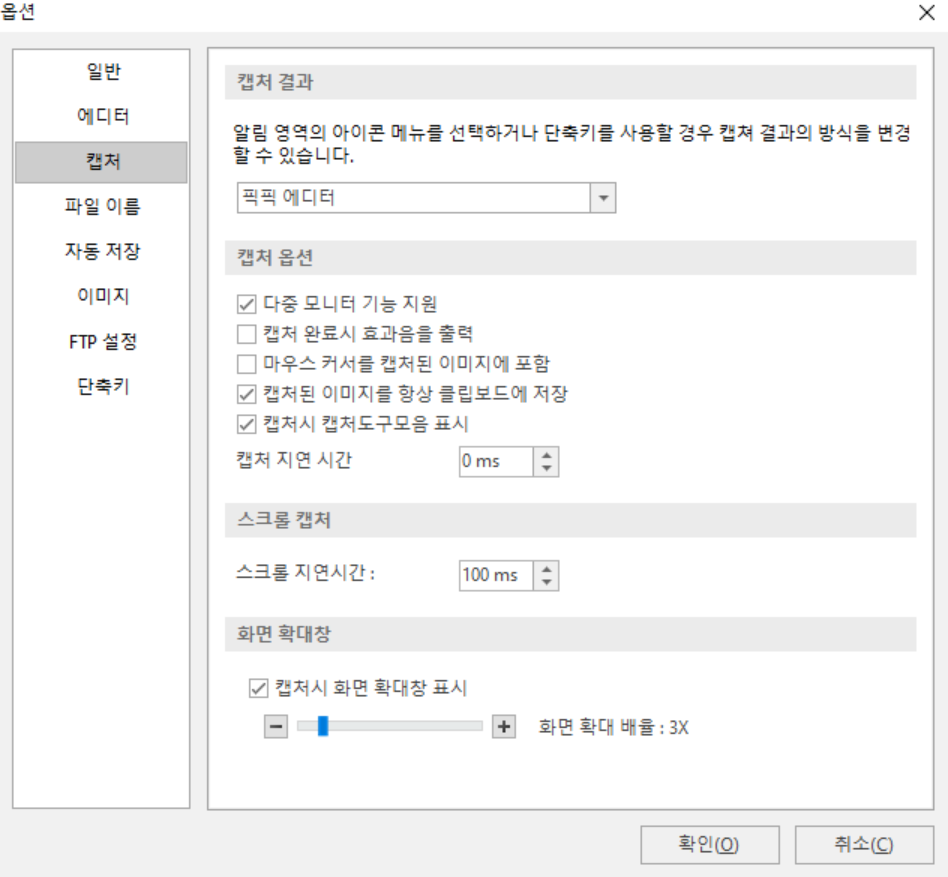The width and height of the screenshot is (948, 877).
Task: Open FTP 설정 page
Action: point(102,341)
